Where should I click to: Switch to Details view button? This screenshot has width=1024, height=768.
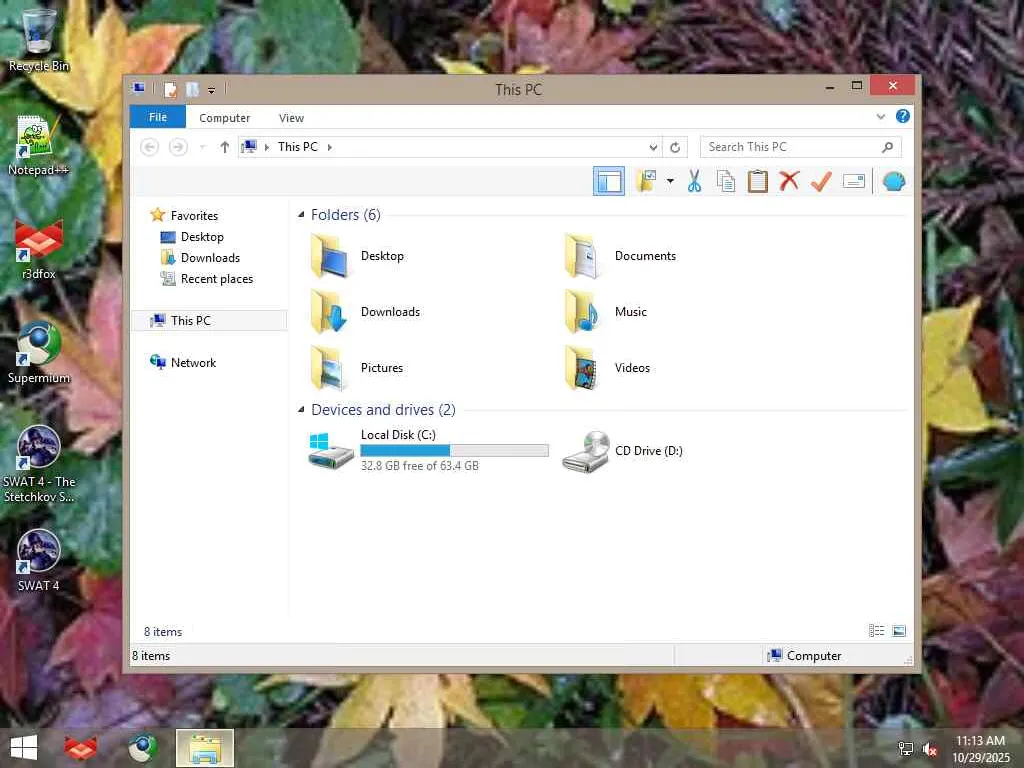pyautogui.click(x=876, y=631)
